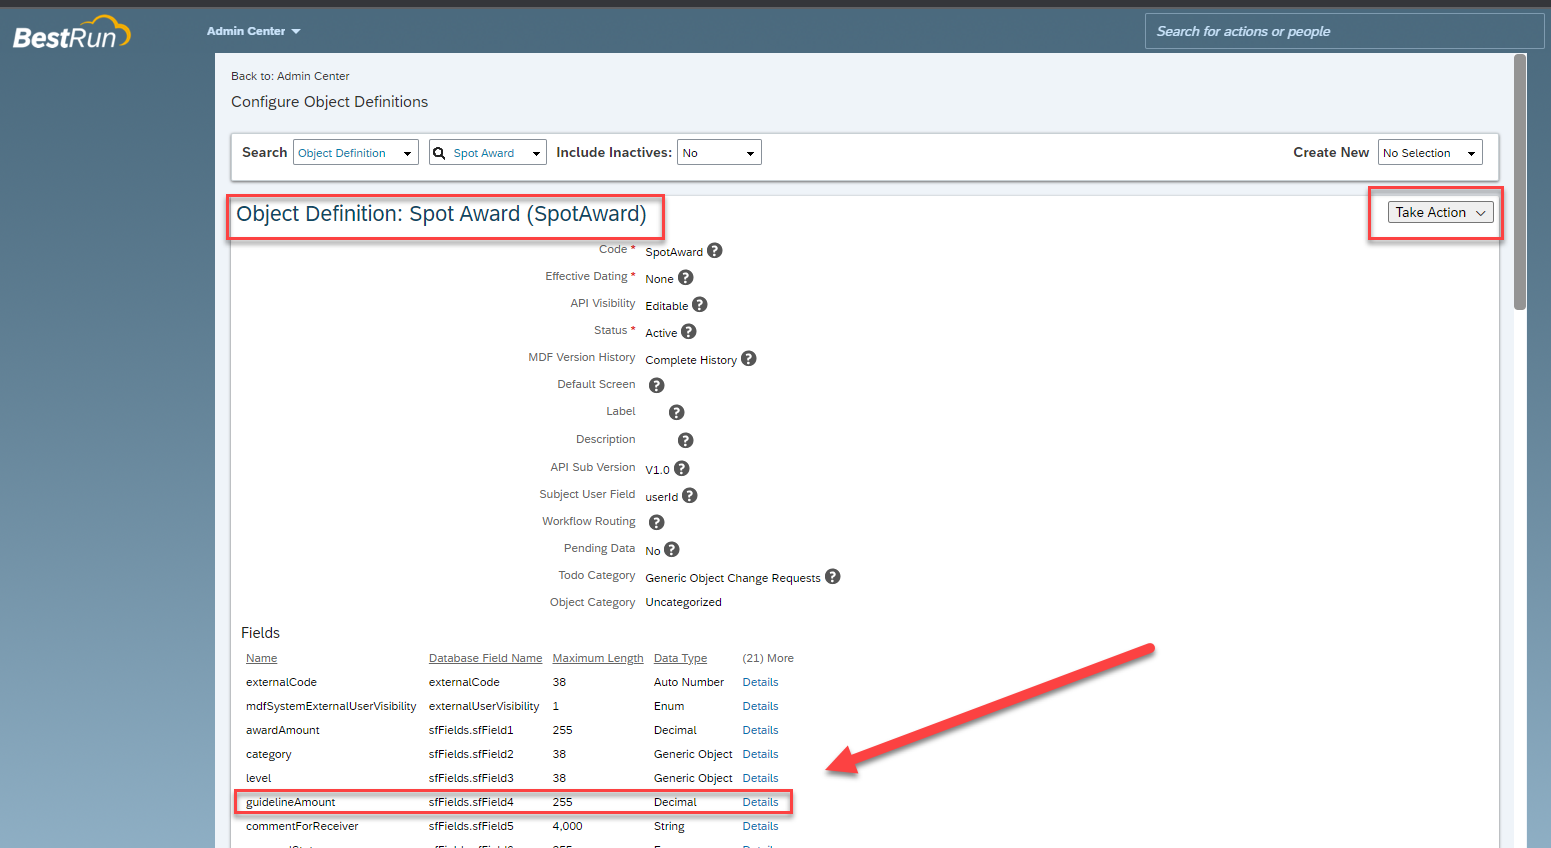Click the Data Type column header
This screenshot has width=1551, height=848.
pyautogui.click(x=680, y=658)
